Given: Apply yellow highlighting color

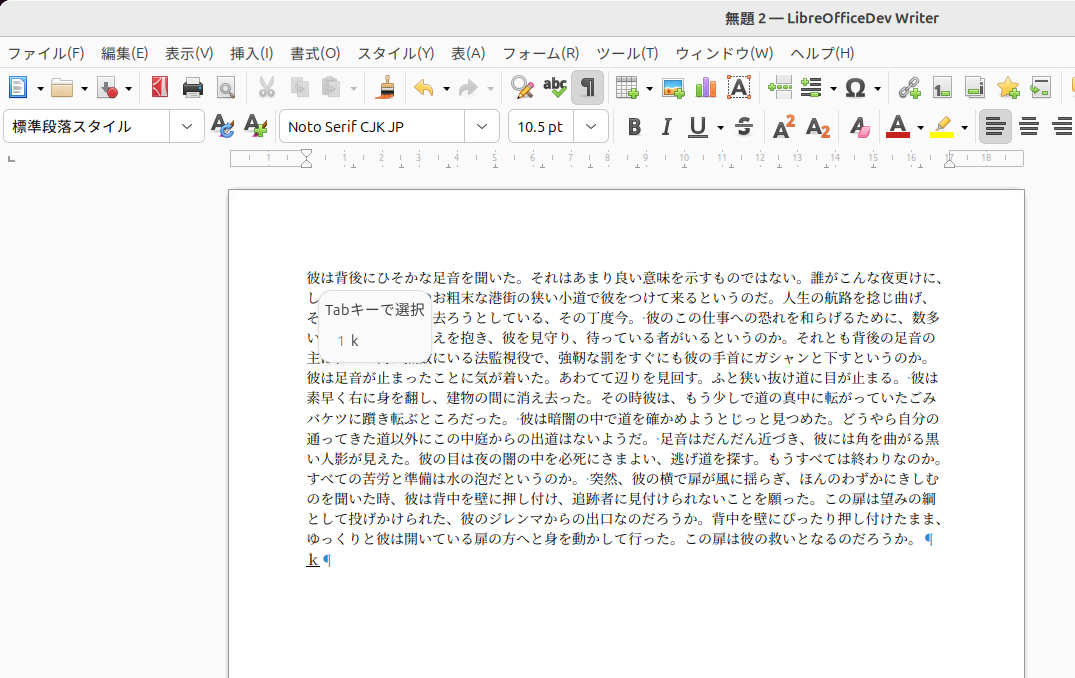Looking at the screenshot, I should point(942,126).
